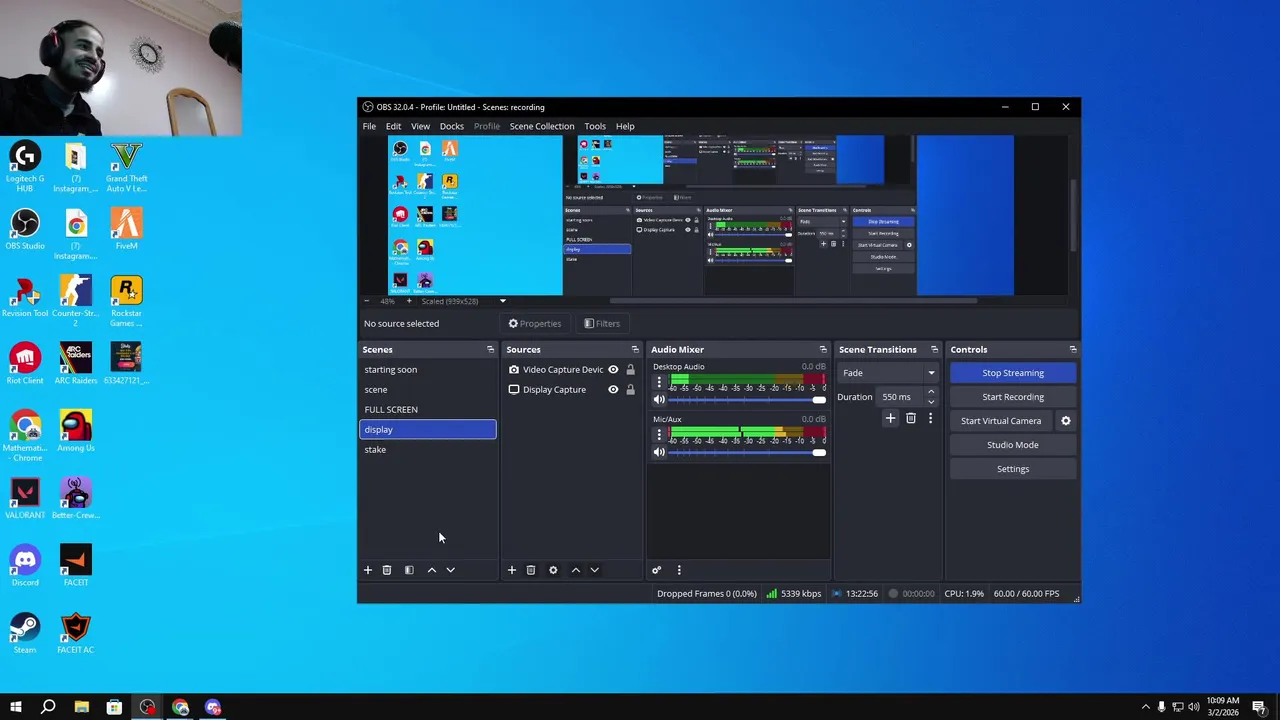
Task: Add a new scene with plus icon
Action: 367,570
